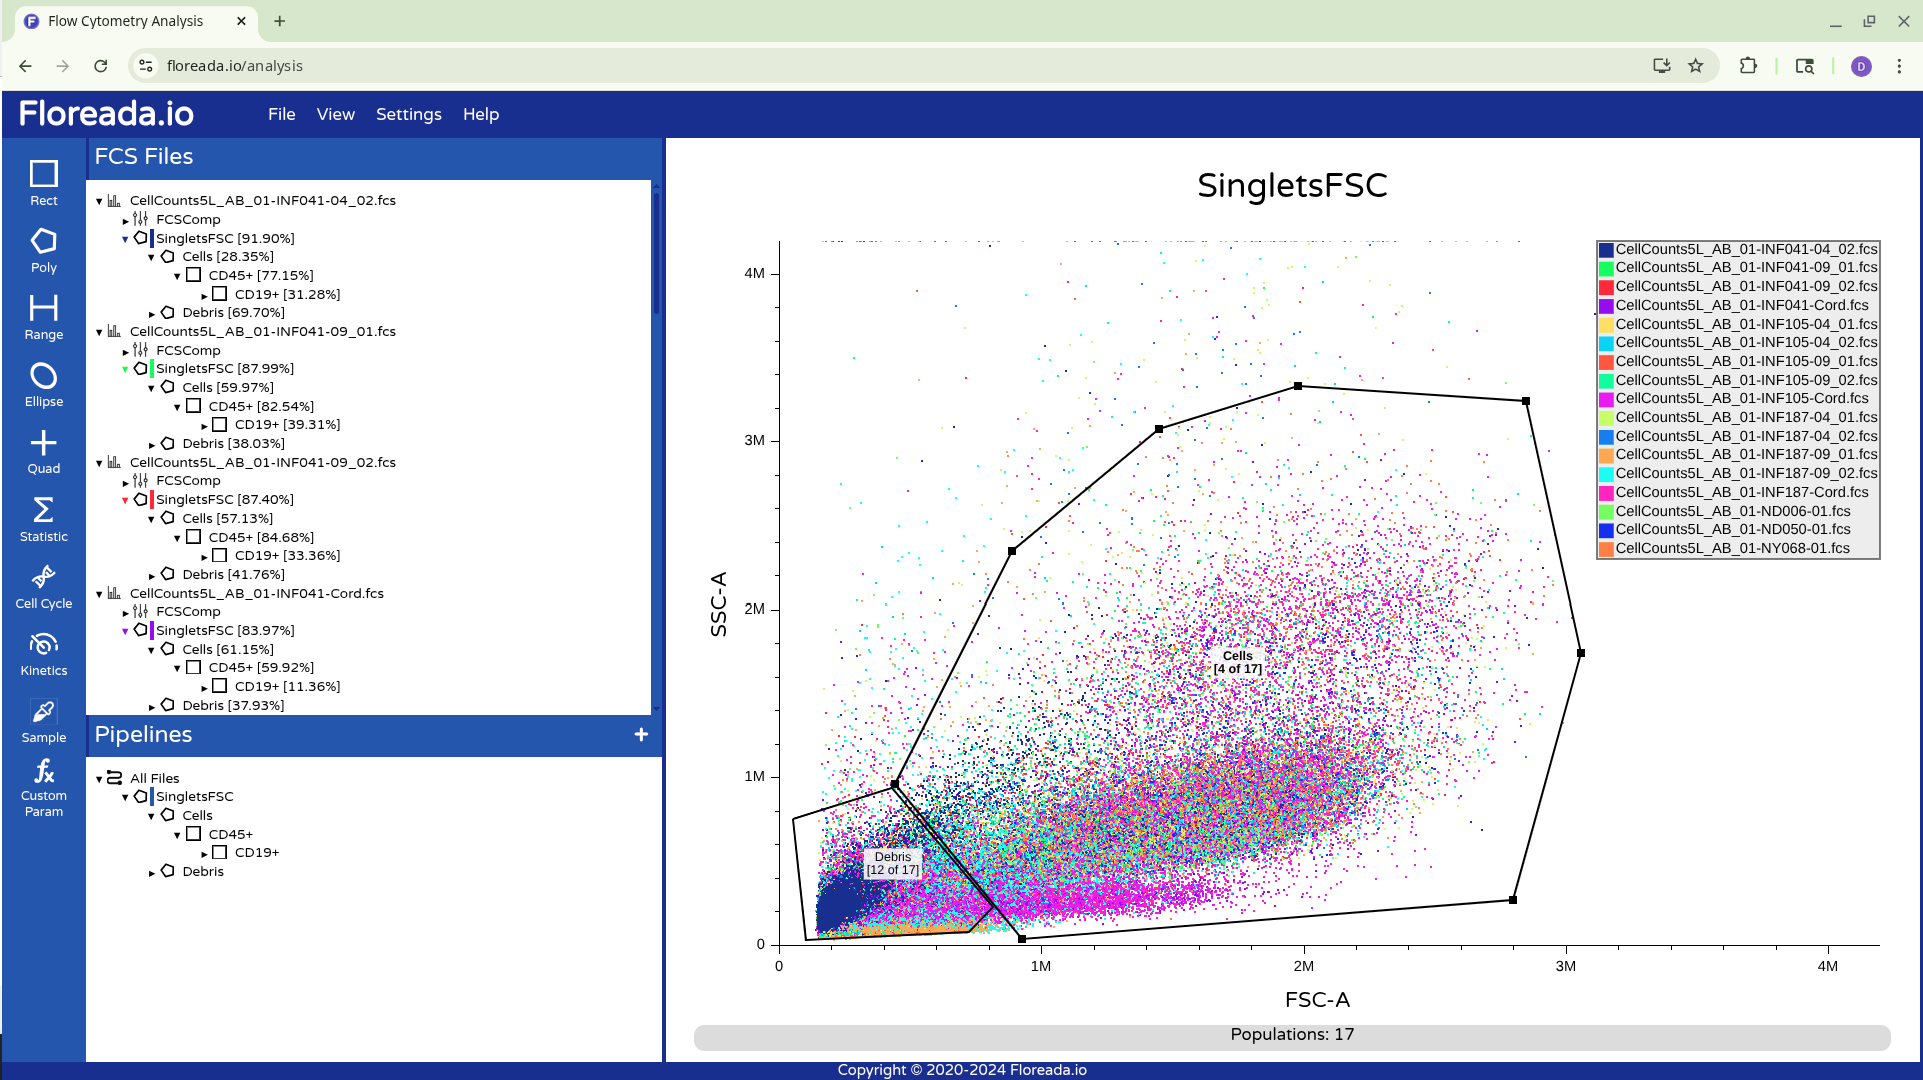Bookmark this page with star icon
1923x1080 pixels.
[x=1696, y=66]
